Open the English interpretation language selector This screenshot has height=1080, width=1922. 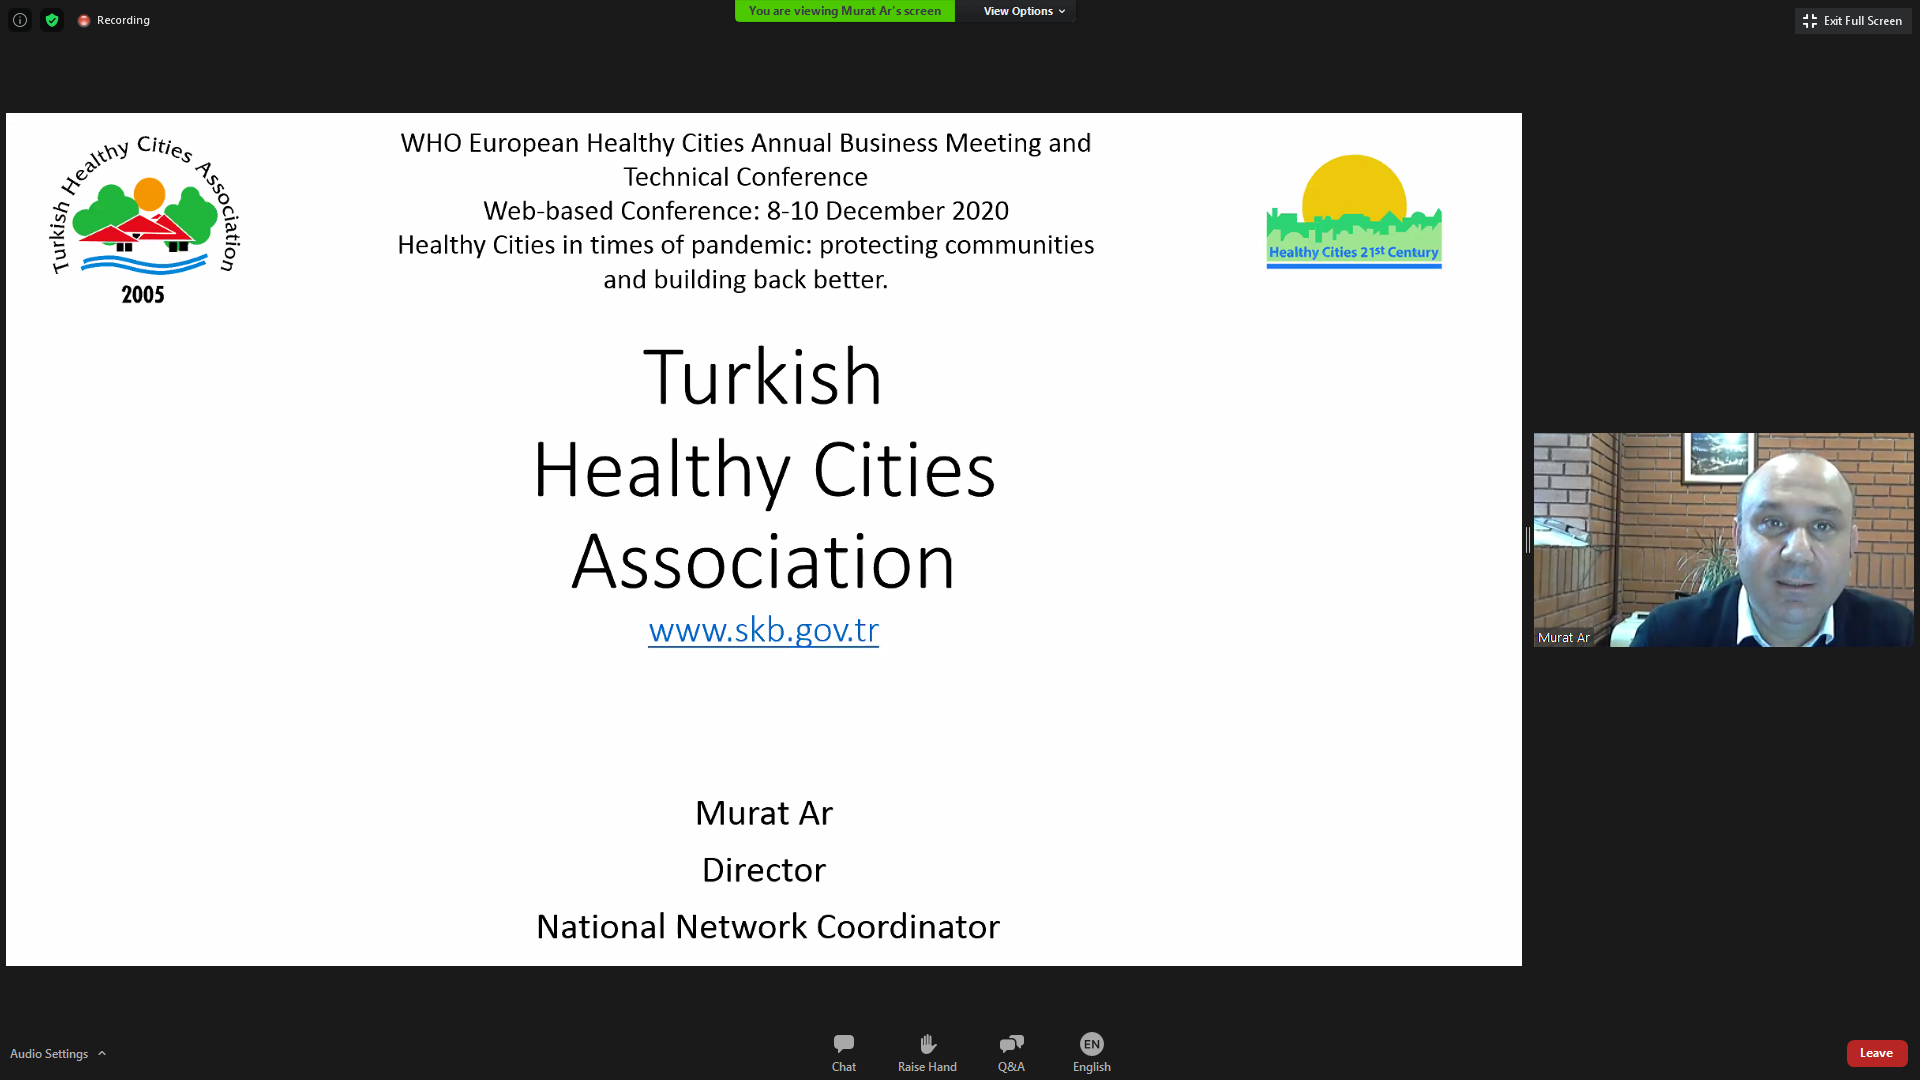(1092, 1053)
